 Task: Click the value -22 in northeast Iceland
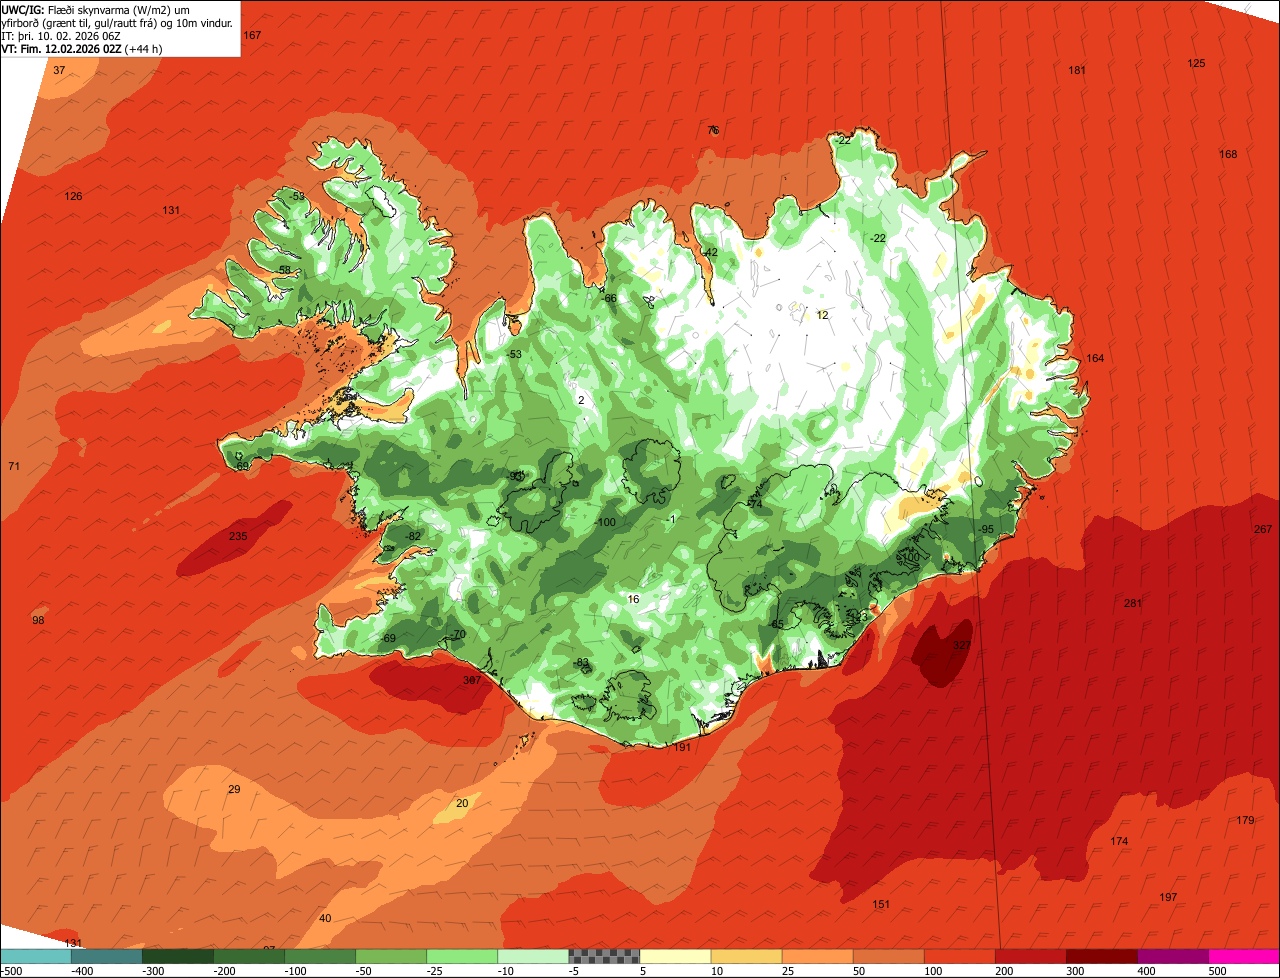[878, 238]
